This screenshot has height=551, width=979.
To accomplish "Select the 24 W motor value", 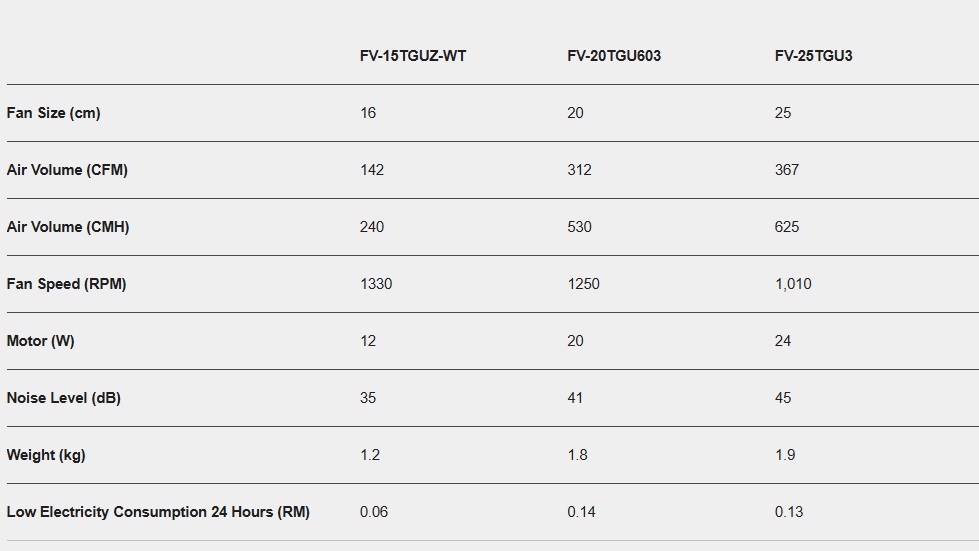I will click(x=783, y=341).
